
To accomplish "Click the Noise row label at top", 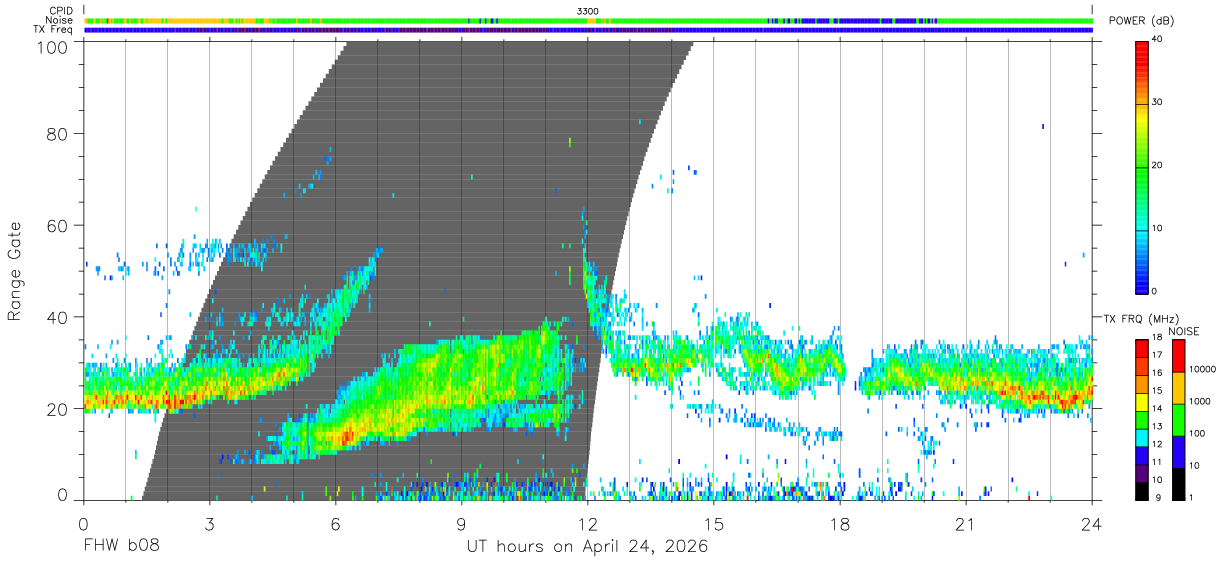I will 59,20.
